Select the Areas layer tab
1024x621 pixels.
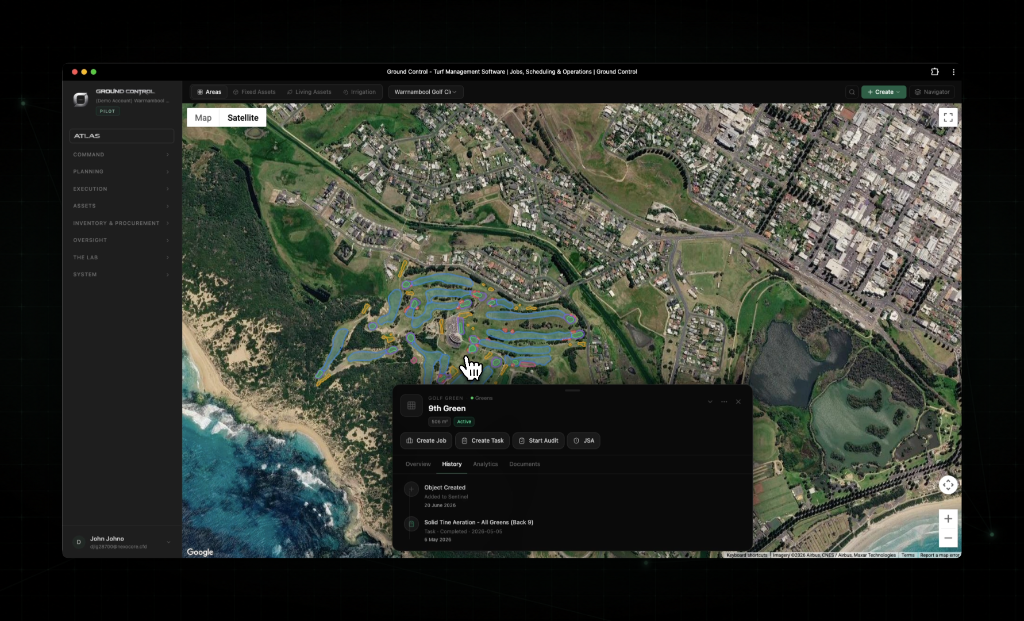209,92
